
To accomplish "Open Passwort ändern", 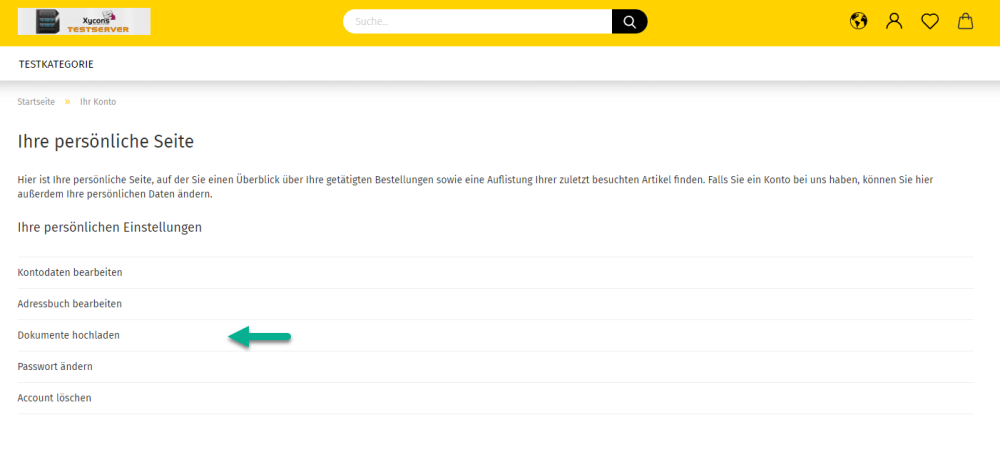I will pyautogui.click(x=55, y=366).
